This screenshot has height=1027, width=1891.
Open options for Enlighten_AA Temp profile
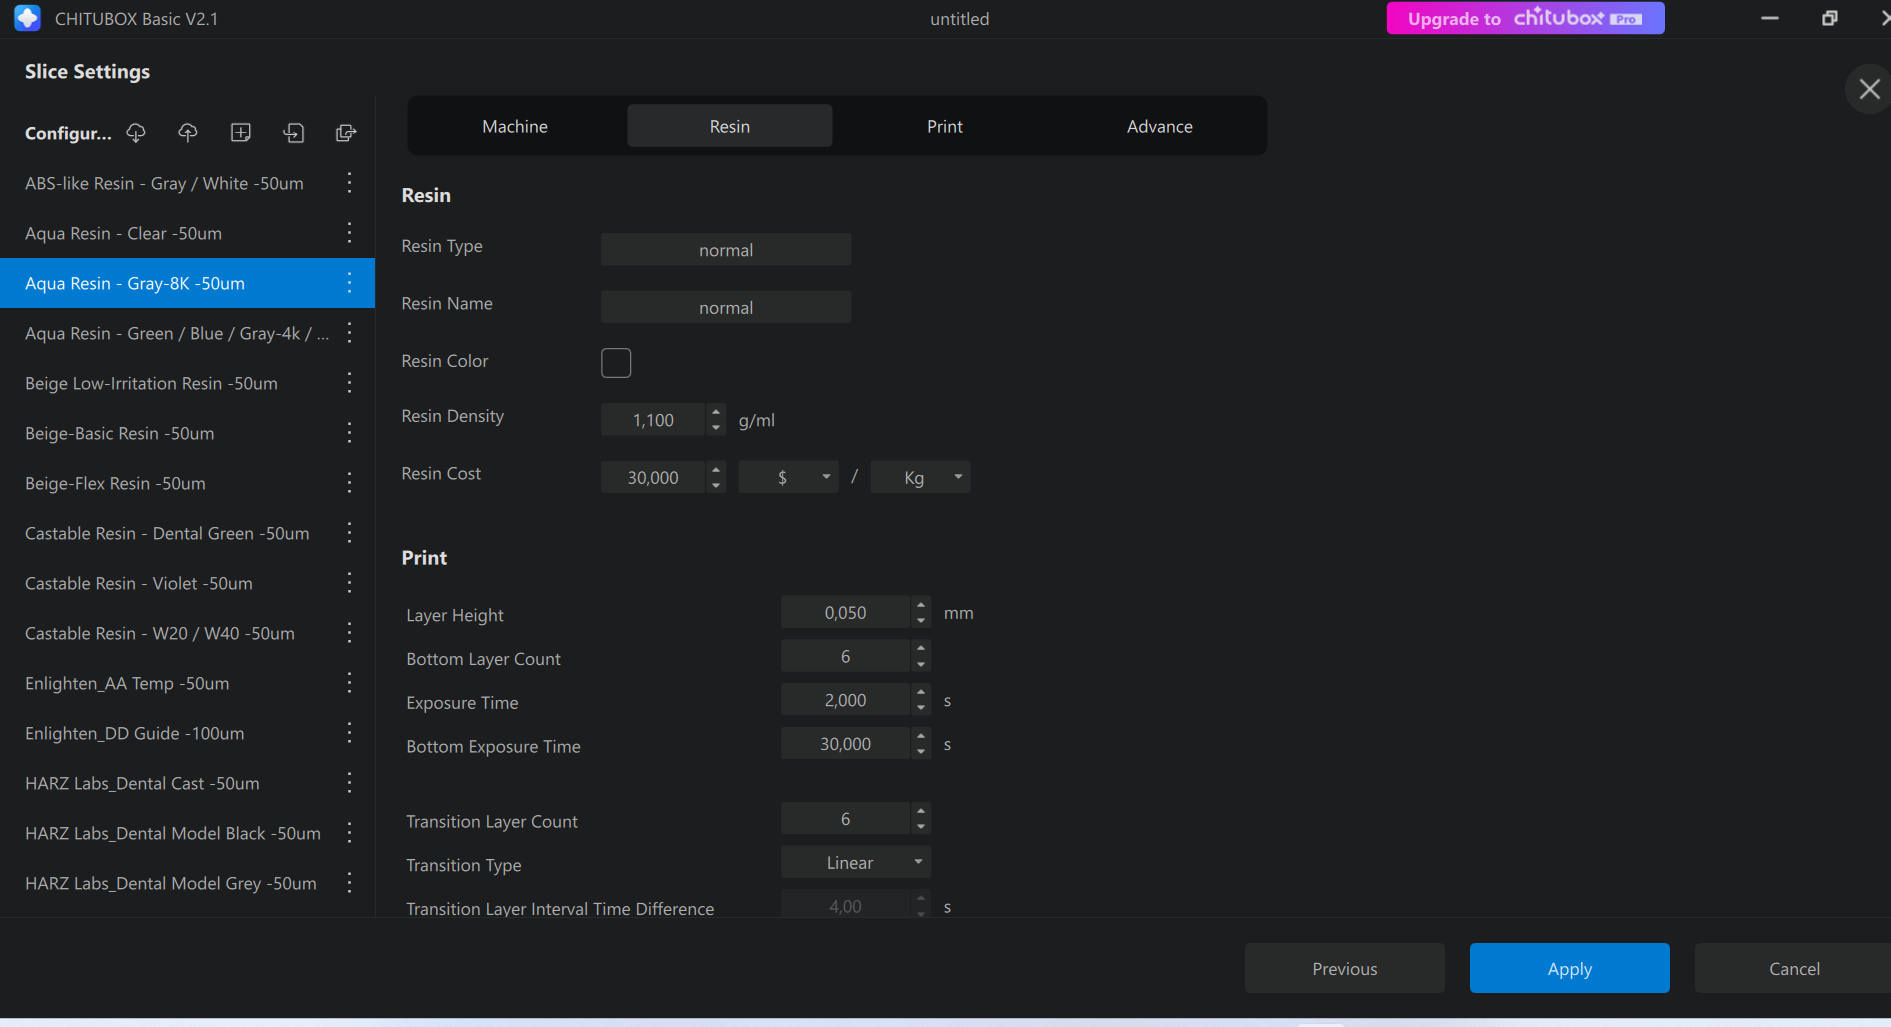pos(349,683)
